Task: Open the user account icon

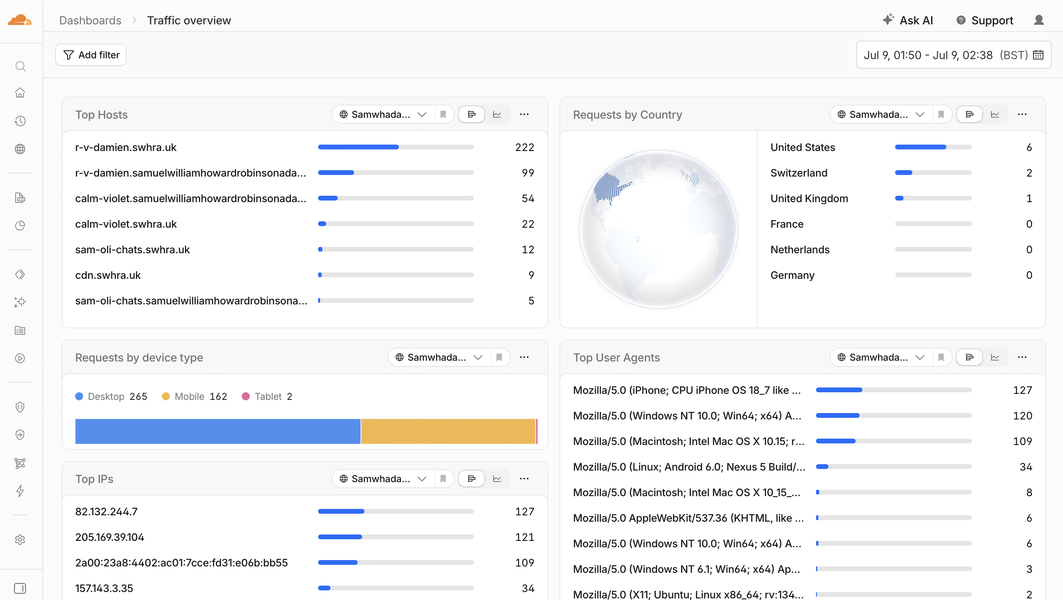Action: pyautogui.click(x=1039, y=20)
